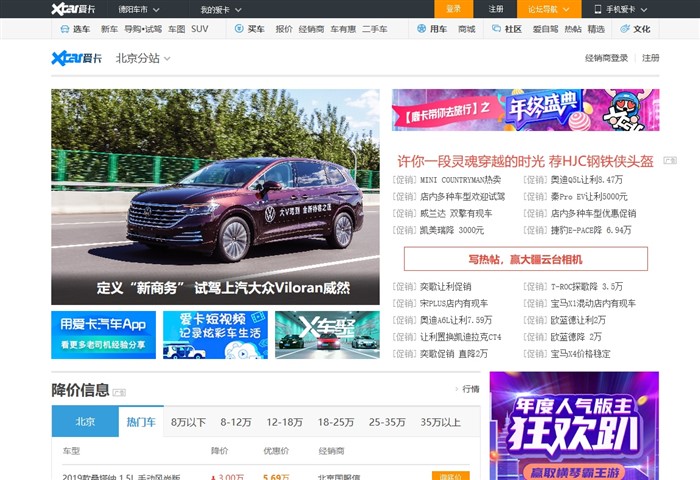The image size is (700, 480).
Task: Expand the 我的爱卡 dropdown
Action: pyautogui.click(x=221, y=9)
